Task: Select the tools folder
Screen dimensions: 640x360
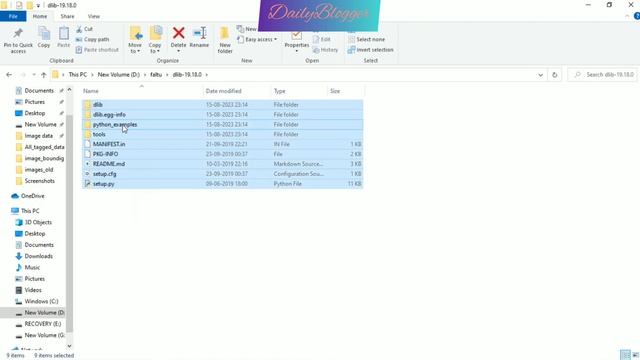Action: (222, 134)
